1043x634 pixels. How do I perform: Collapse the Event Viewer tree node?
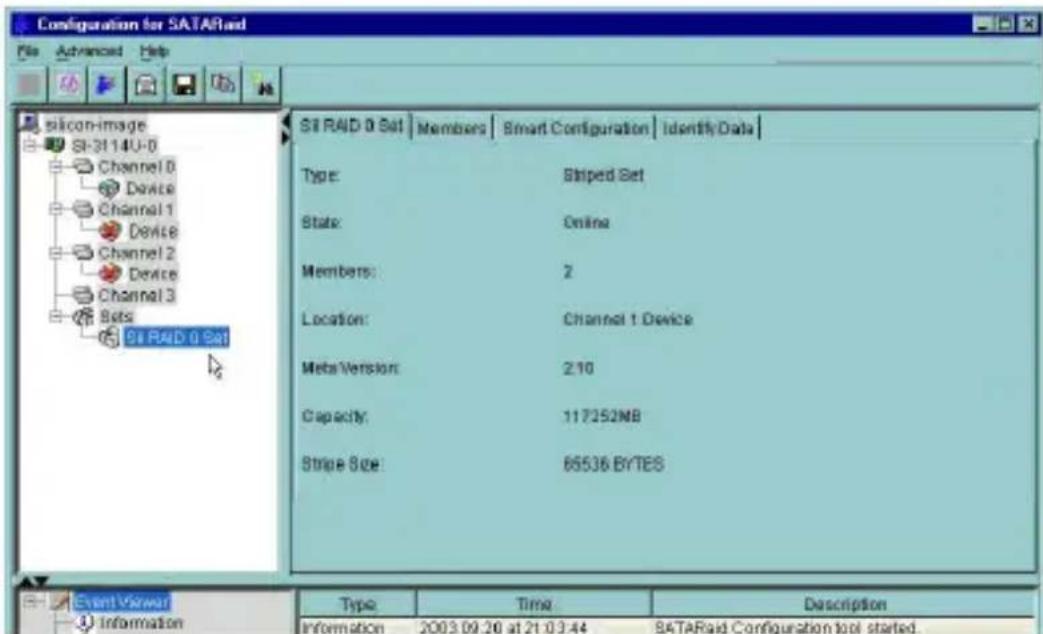coord(30,601)
